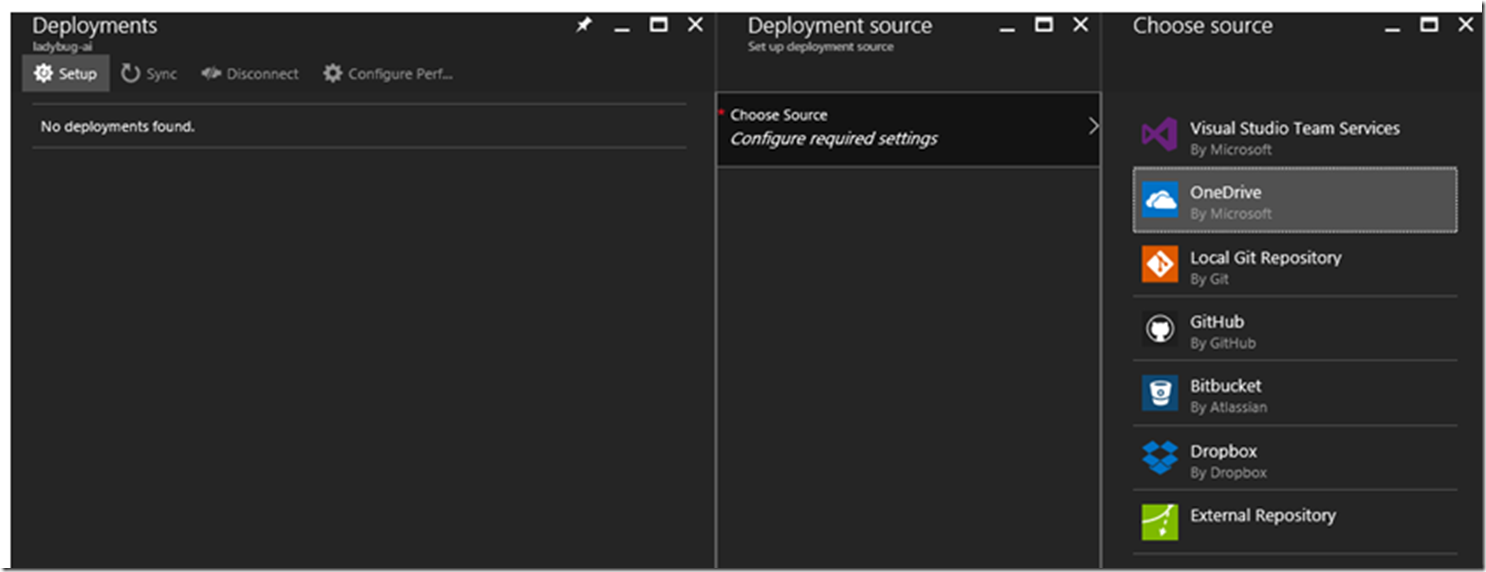Maximize the Deployments blade
Screen dimensions: 1486x572
click(658, 25)
